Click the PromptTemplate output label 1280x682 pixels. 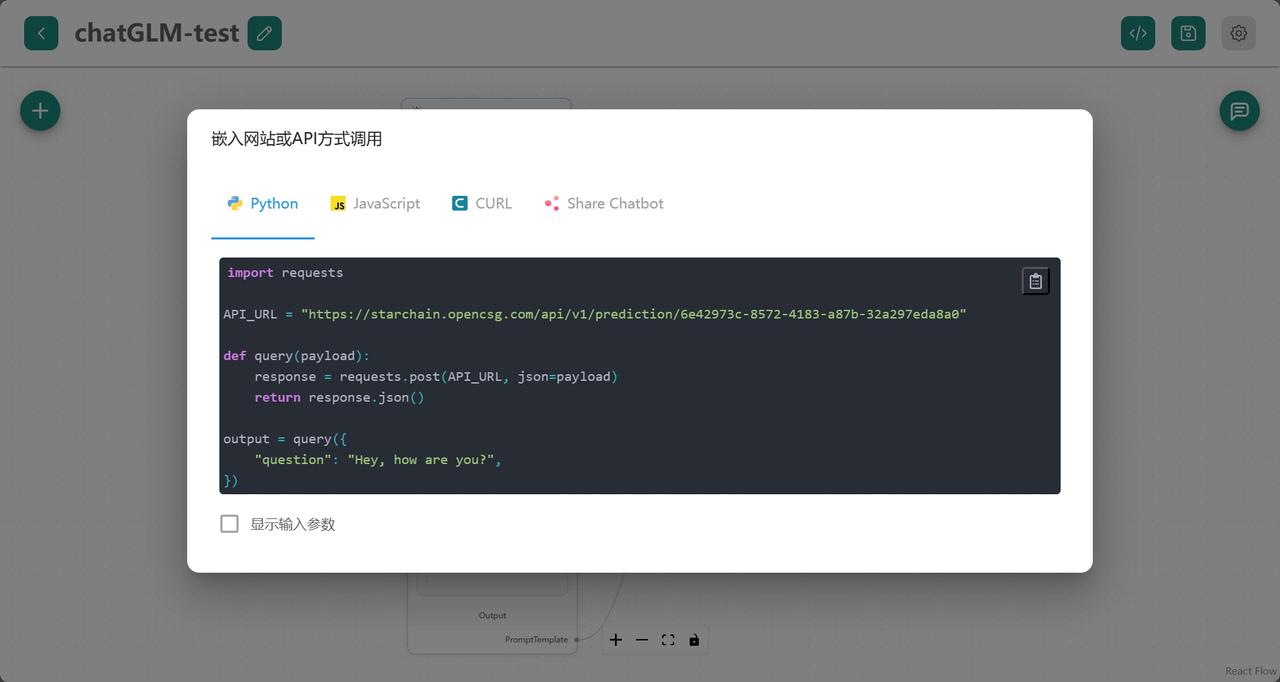pos(536,640)
